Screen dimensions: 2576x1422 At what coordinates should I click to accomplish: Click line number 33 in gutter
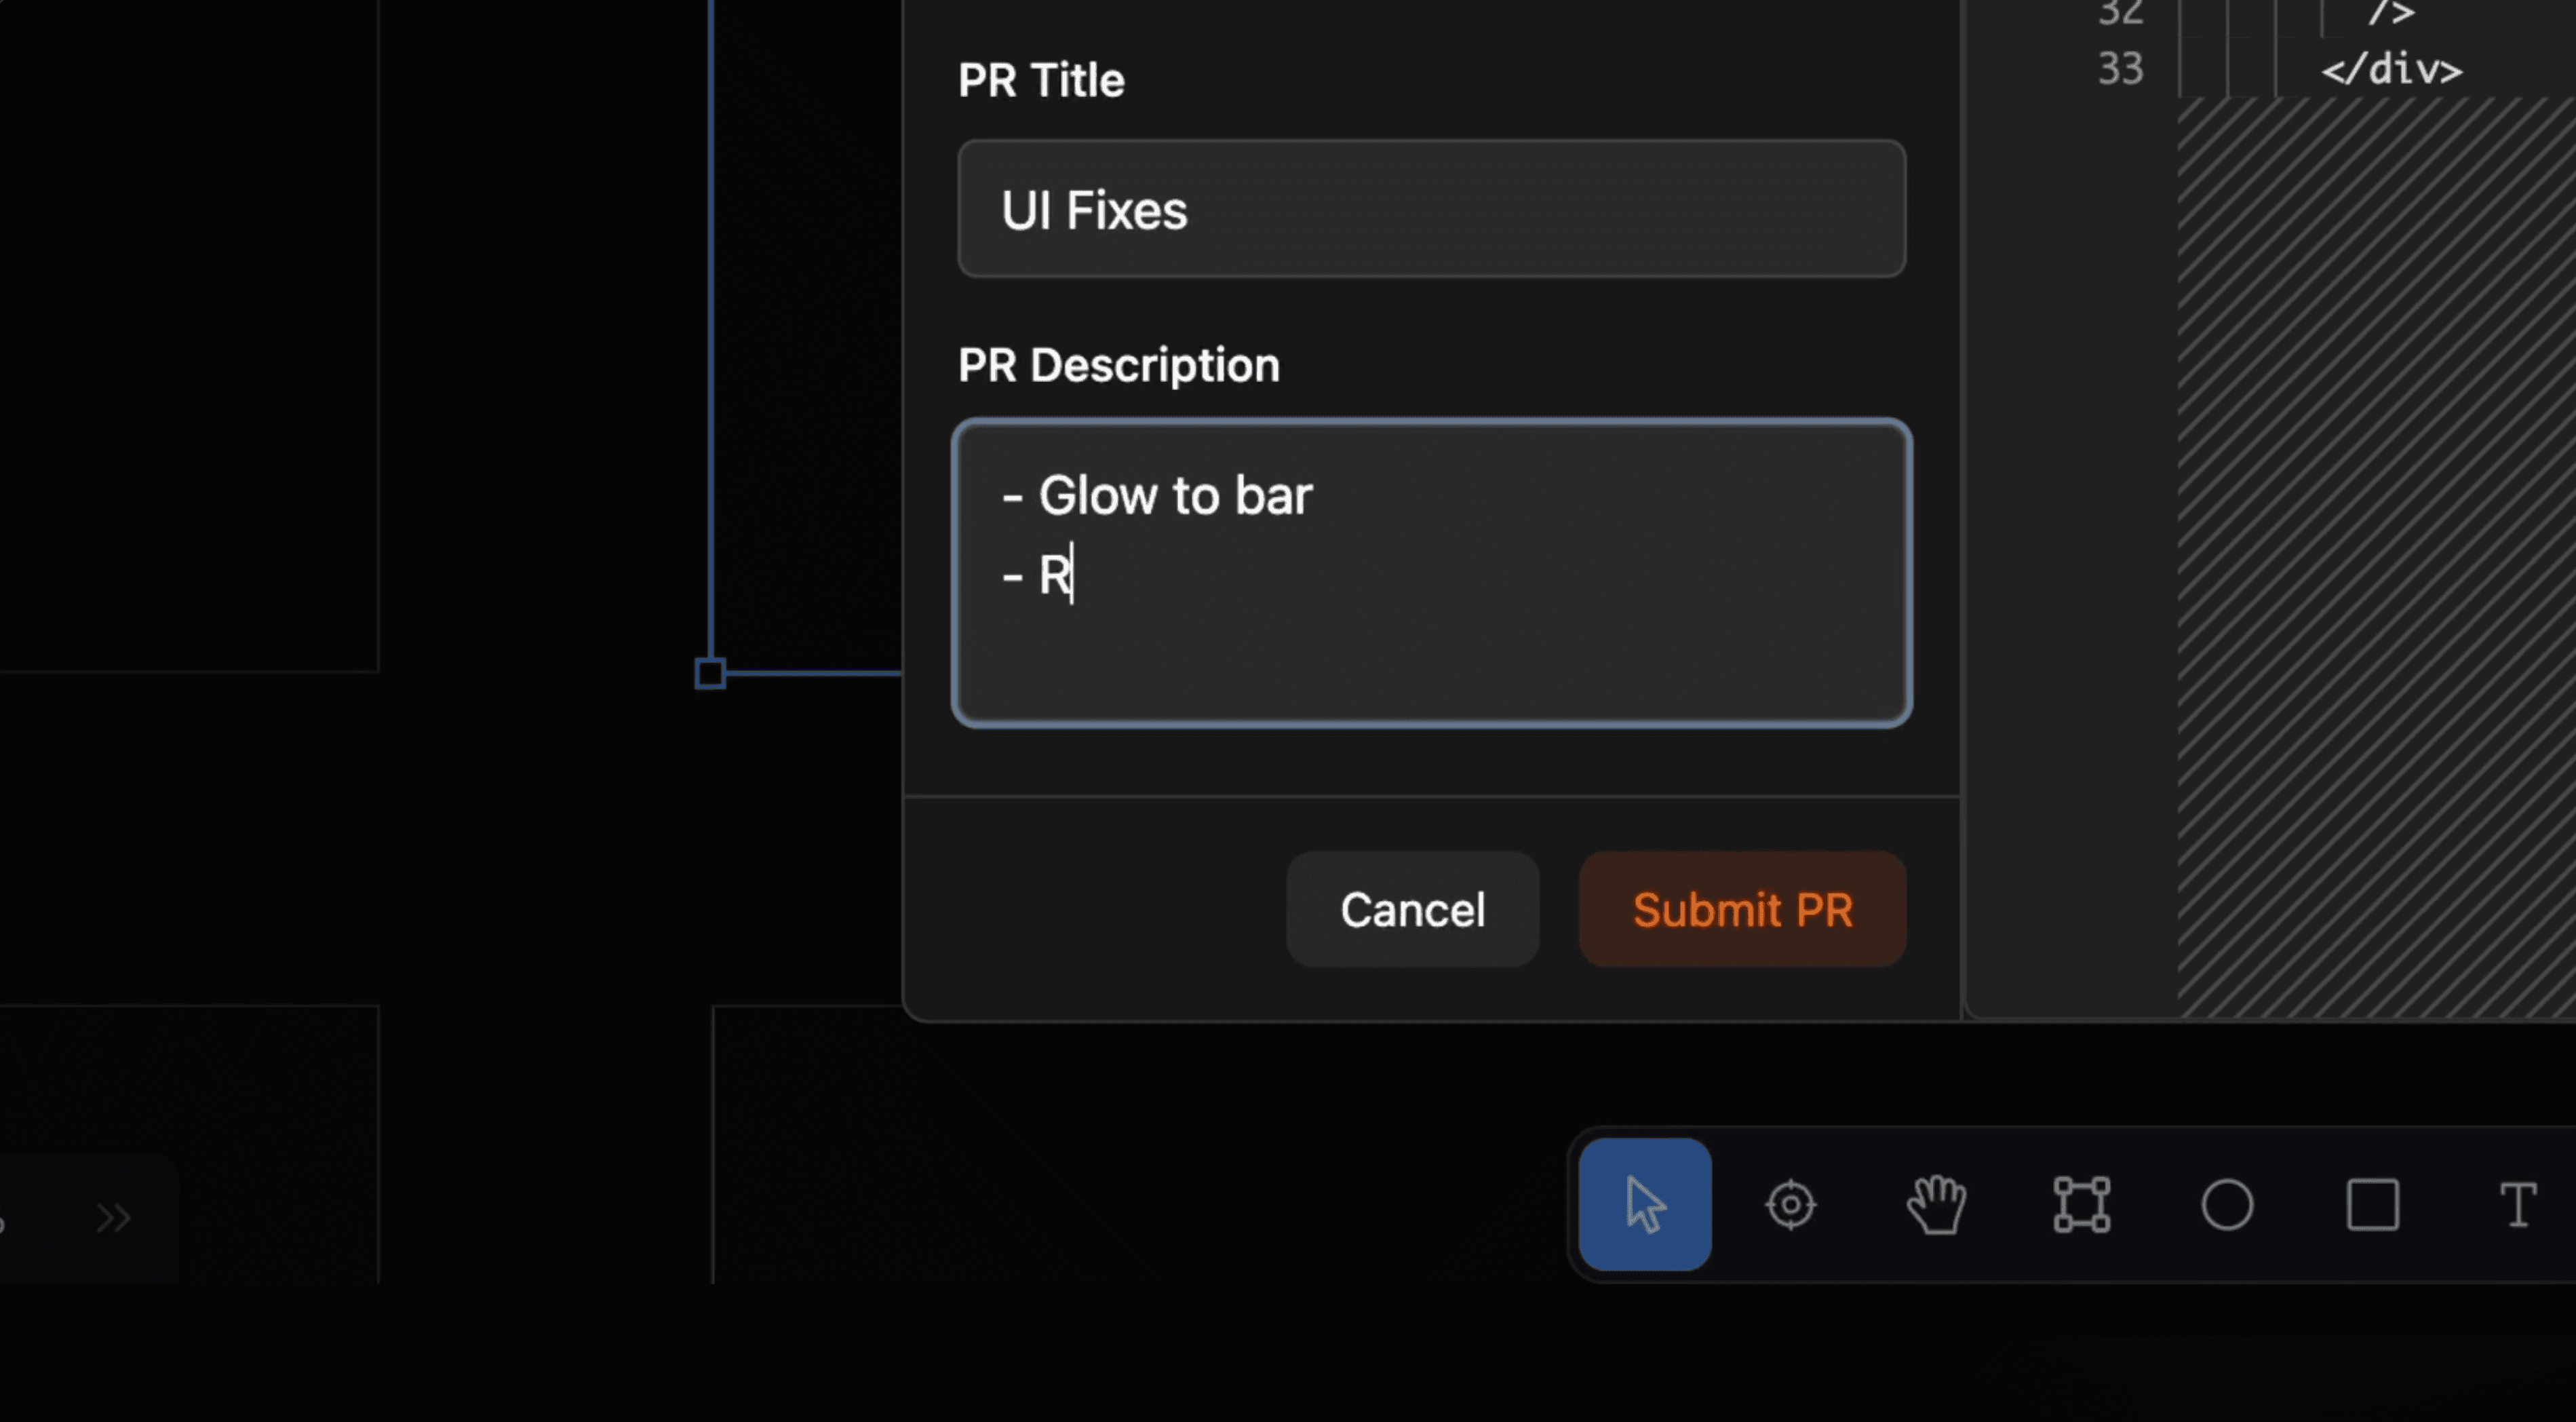pyautogui.click(x=2120, y=69)
